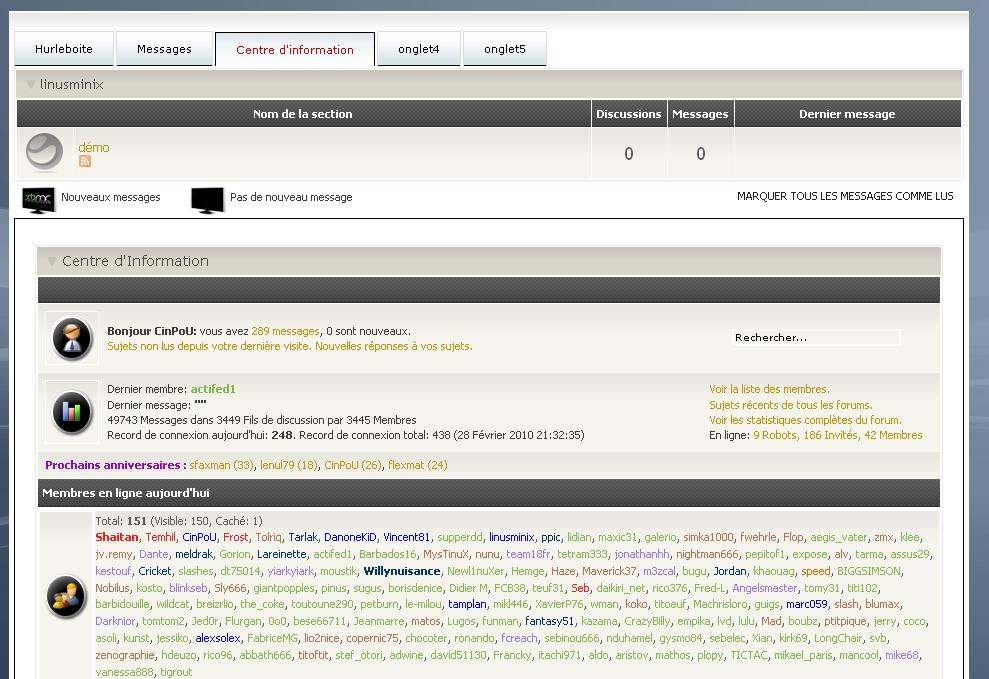Image resolution: width=989 pixels, height=679 pixels.
Task: Collapse the Centre d'Information panel
Action: click(x=50, y=261)
